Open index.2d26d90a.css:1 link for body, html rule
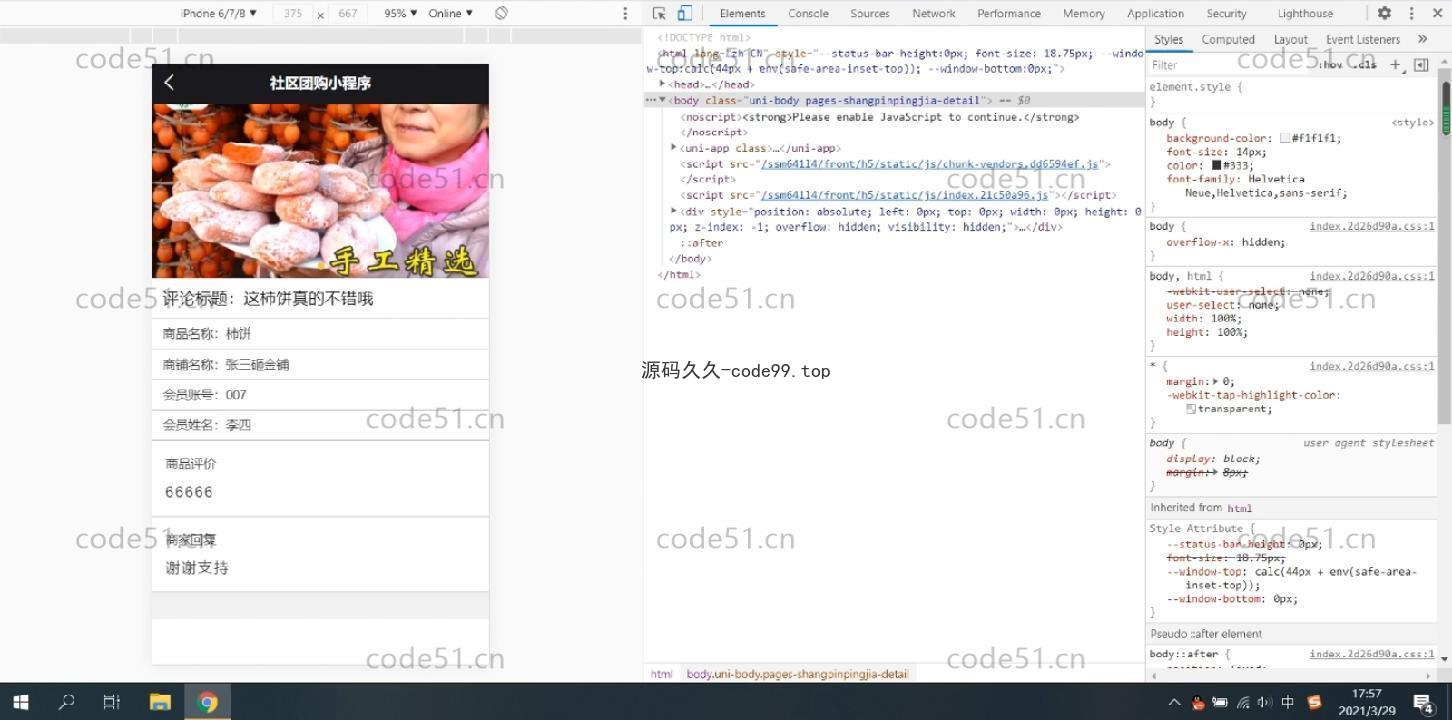Screen dimensions: 1452x720 coord(1372,276)
